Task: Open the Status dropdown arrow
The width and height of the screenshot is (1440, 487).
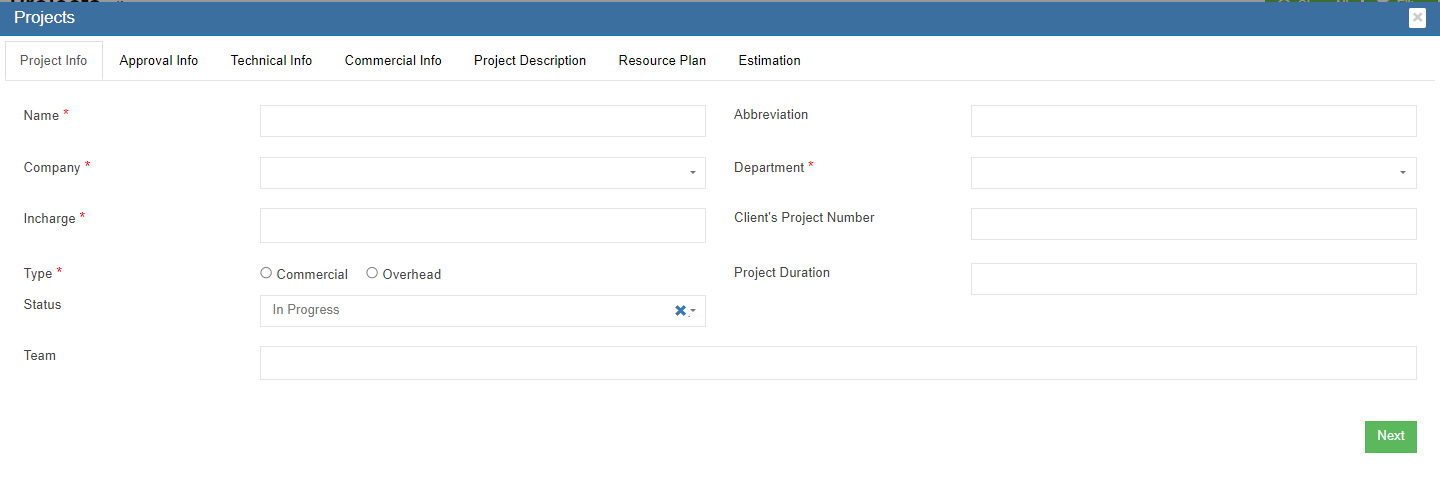Action: 693,312
